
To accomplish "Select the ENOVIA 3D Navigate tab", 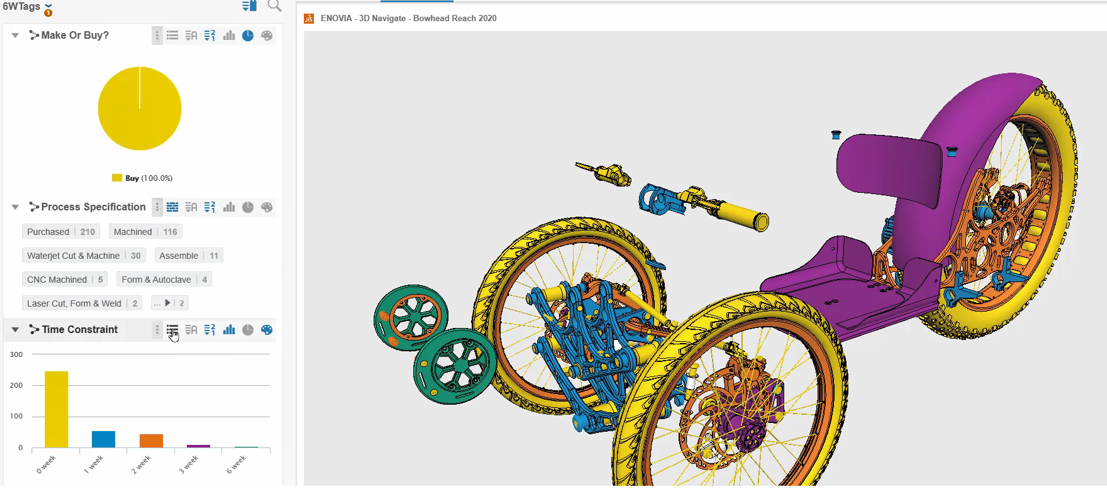I will [409, 18].
